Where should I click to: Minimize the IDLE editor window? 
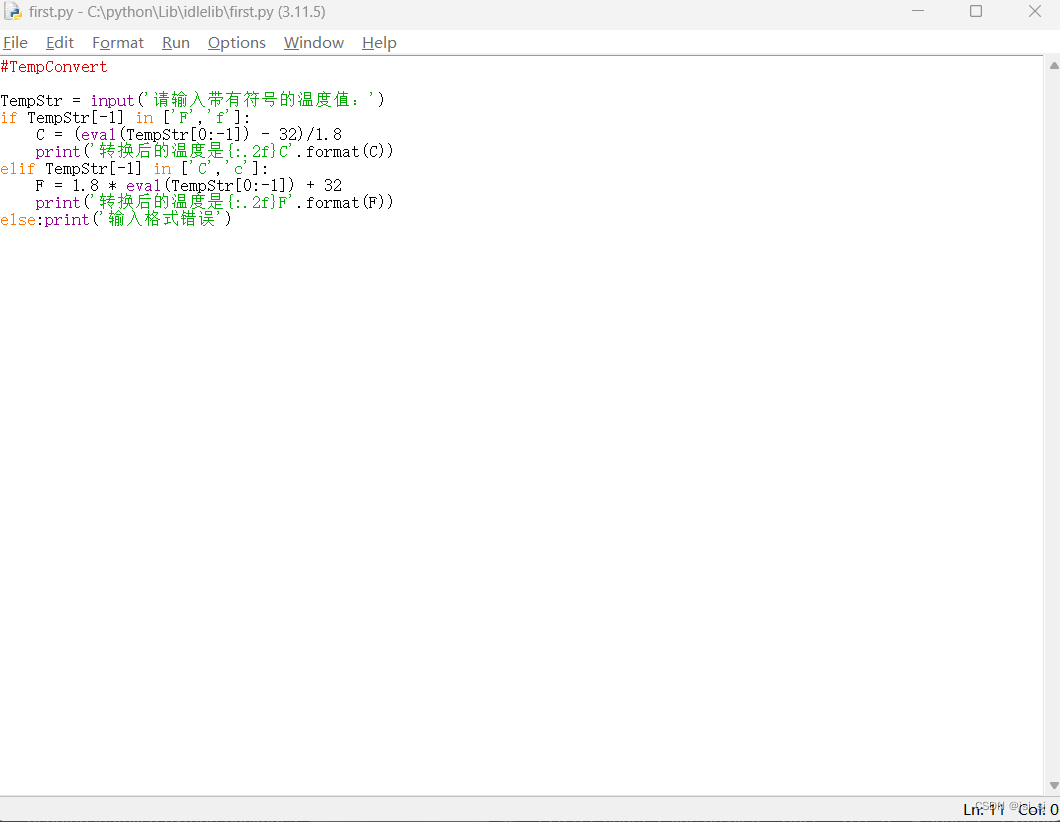tap(917, 11)
